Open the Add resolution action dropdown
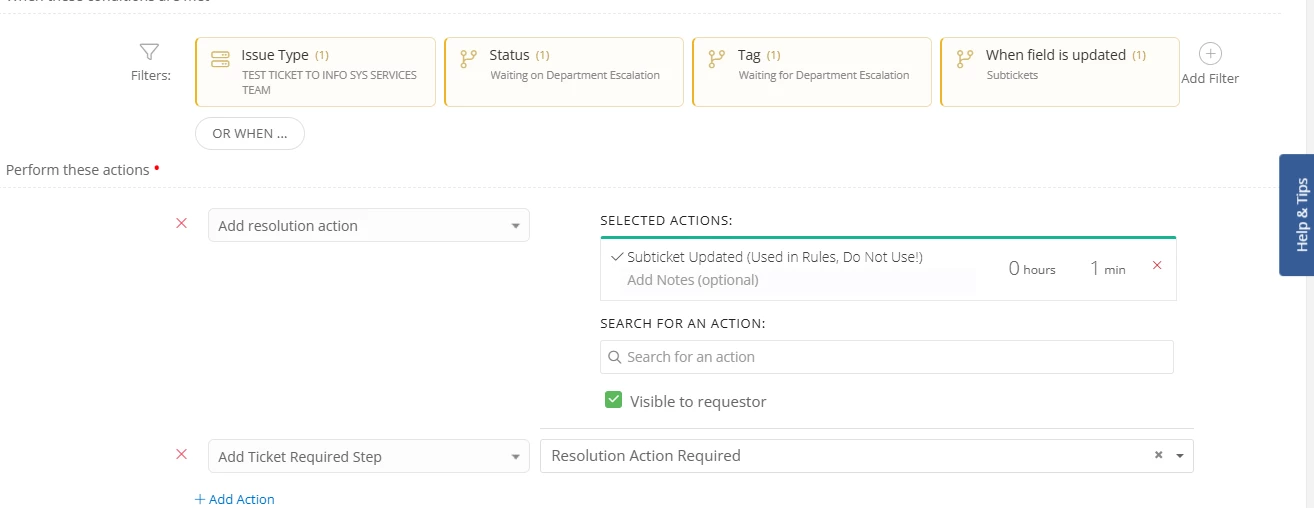The image size is (1314, 508). 368,226
